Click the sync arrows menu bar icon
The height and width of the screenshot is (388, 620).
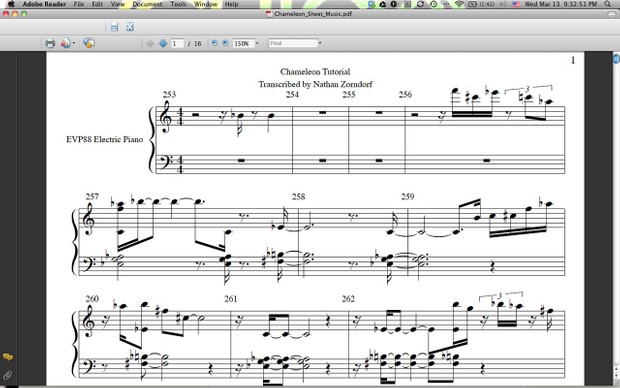420,4
